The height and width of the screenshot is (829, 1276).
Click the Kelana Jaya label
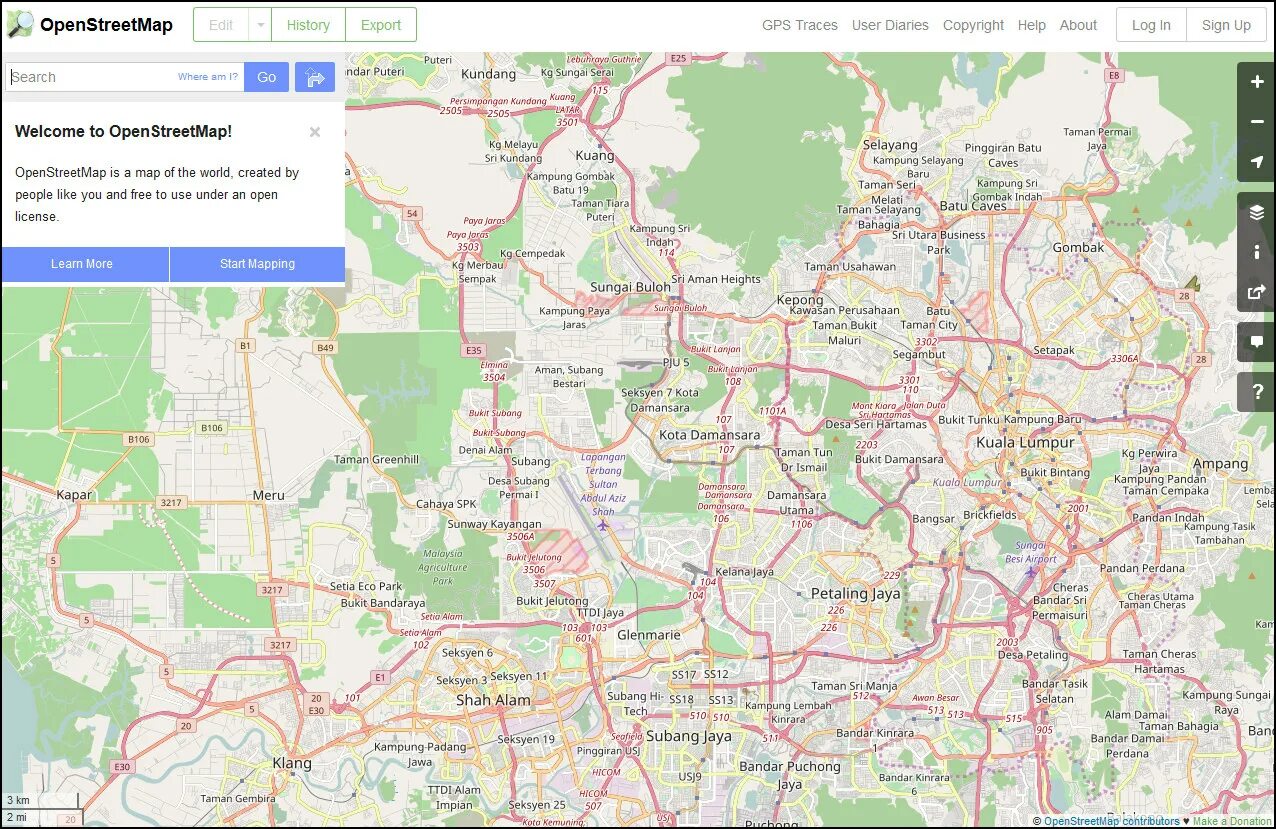point(745,572)
